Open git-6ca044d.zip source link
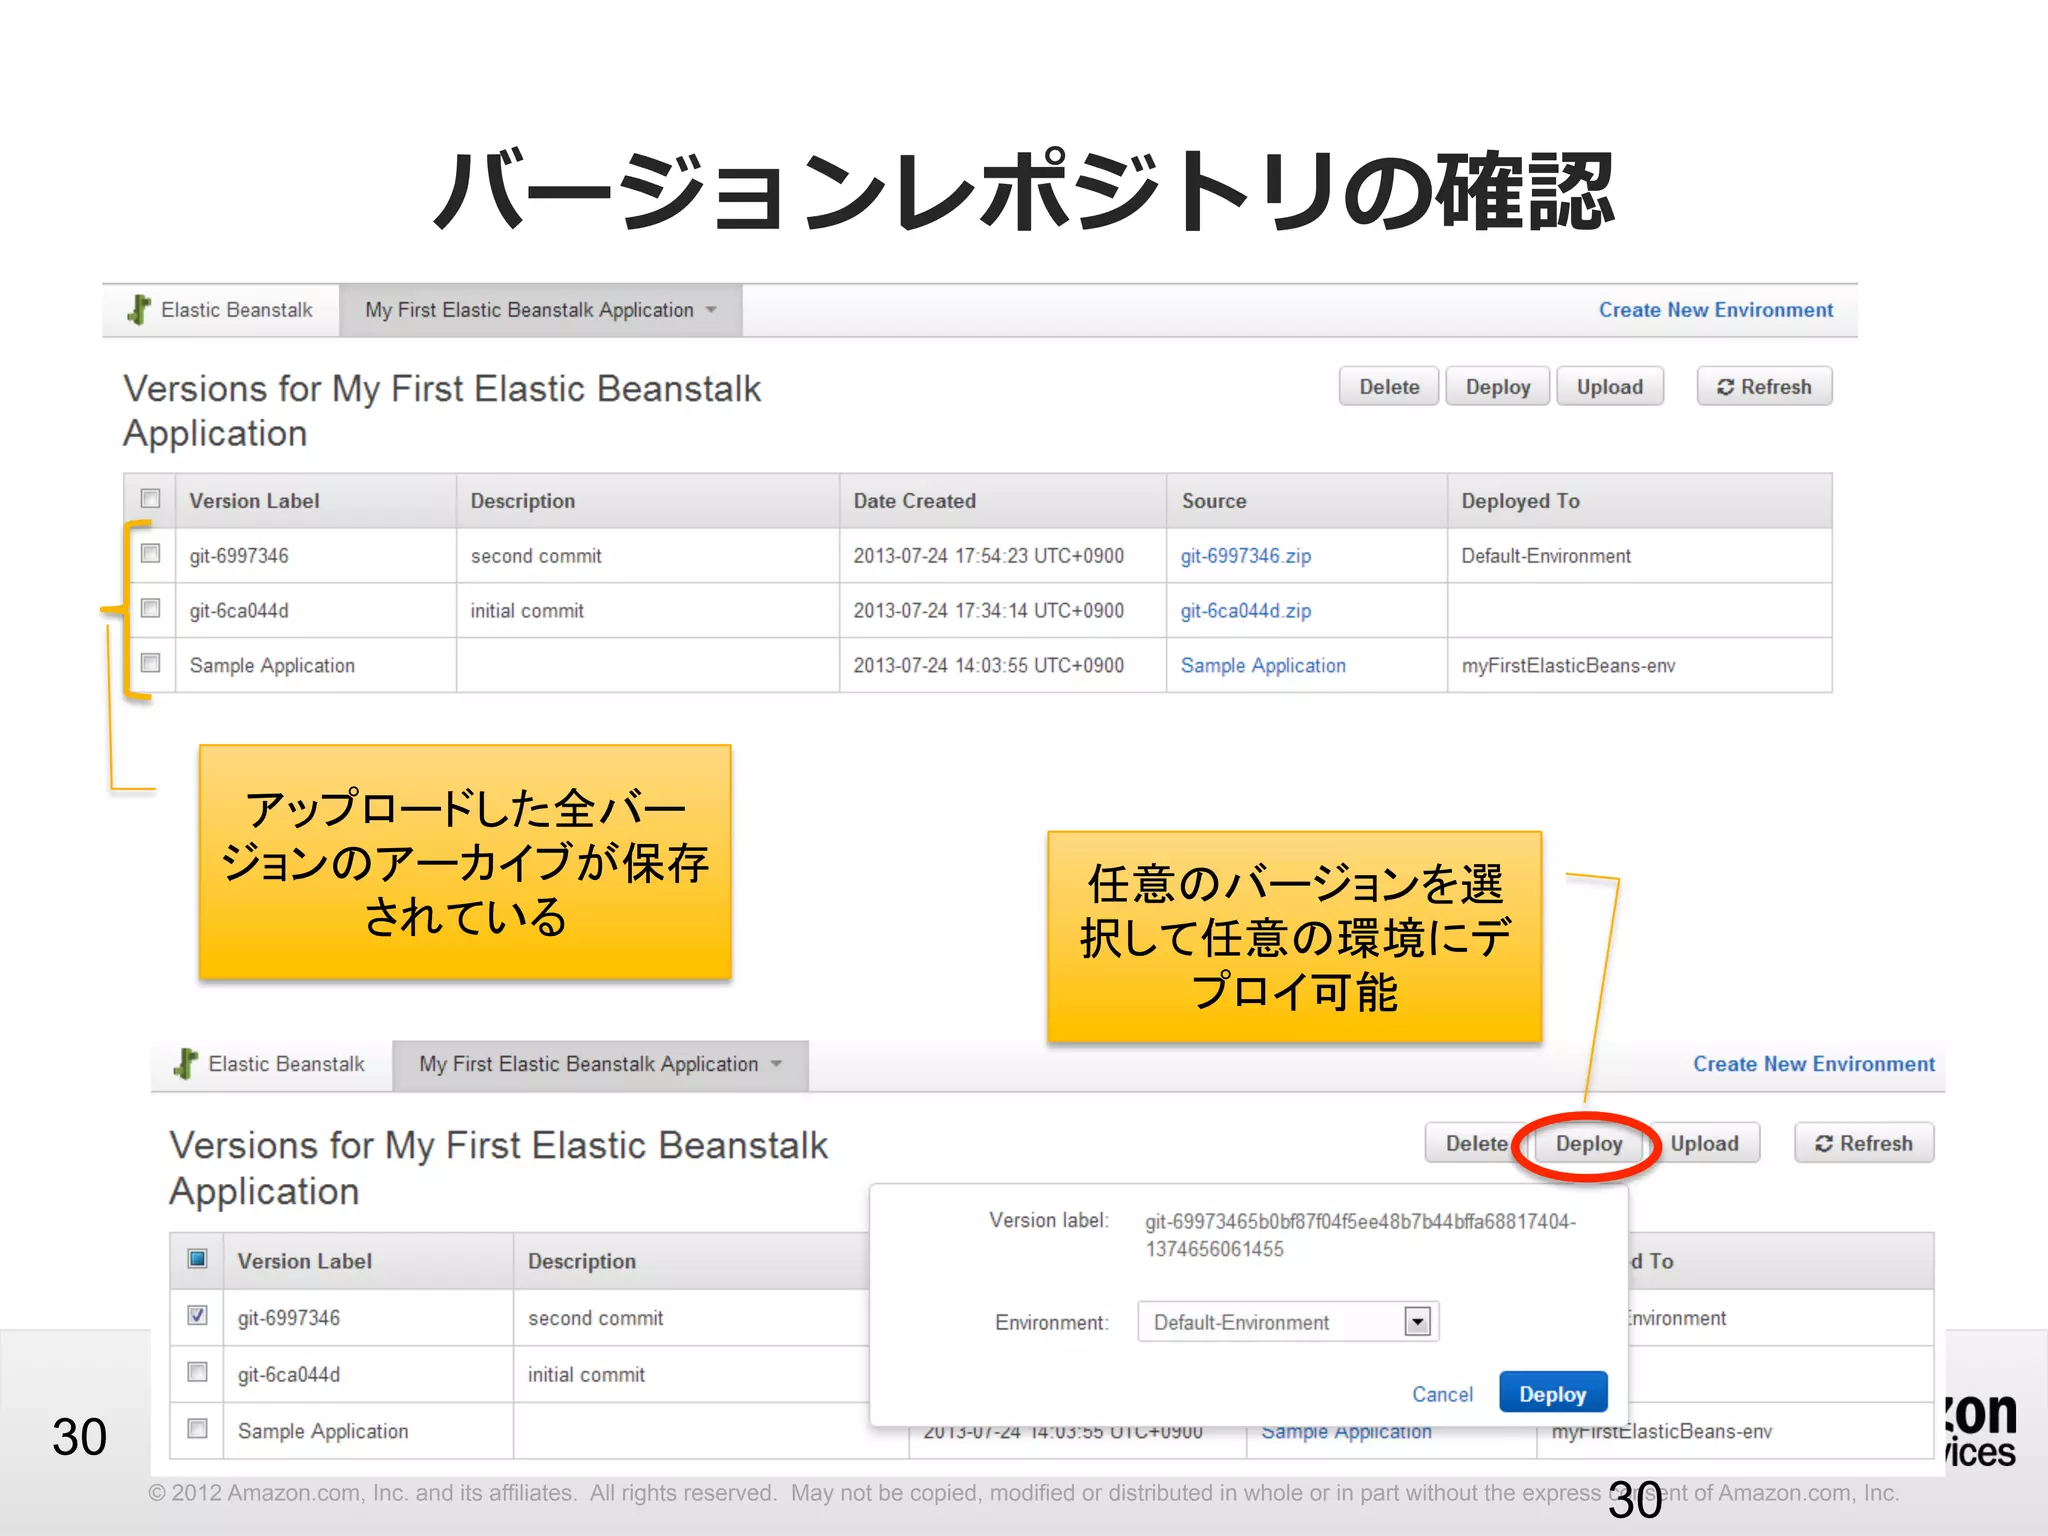 (x=1245, y=611)
